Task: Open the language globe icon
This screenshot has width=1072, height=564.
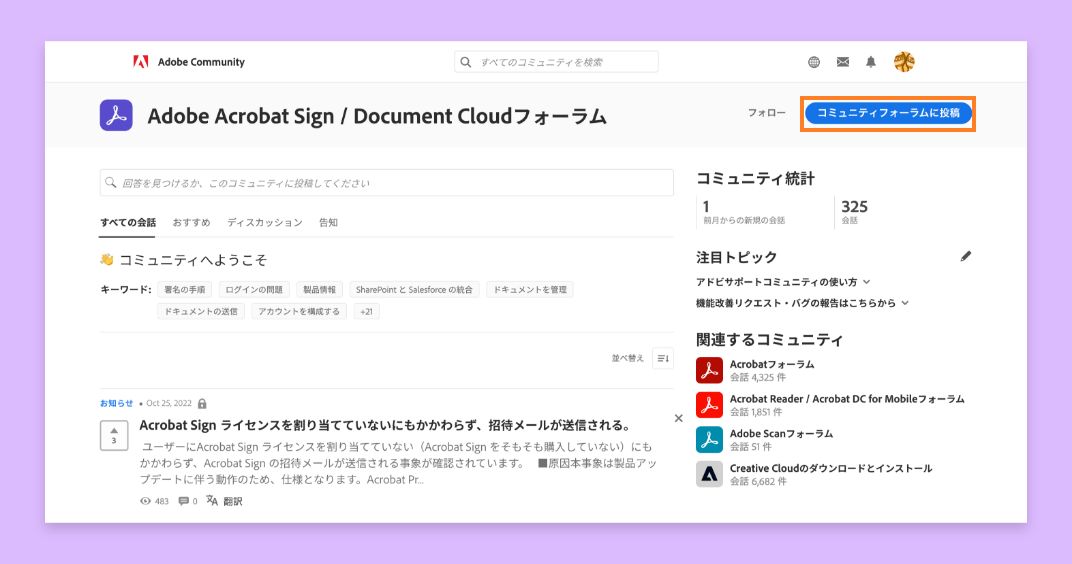Action: point(814,62)
